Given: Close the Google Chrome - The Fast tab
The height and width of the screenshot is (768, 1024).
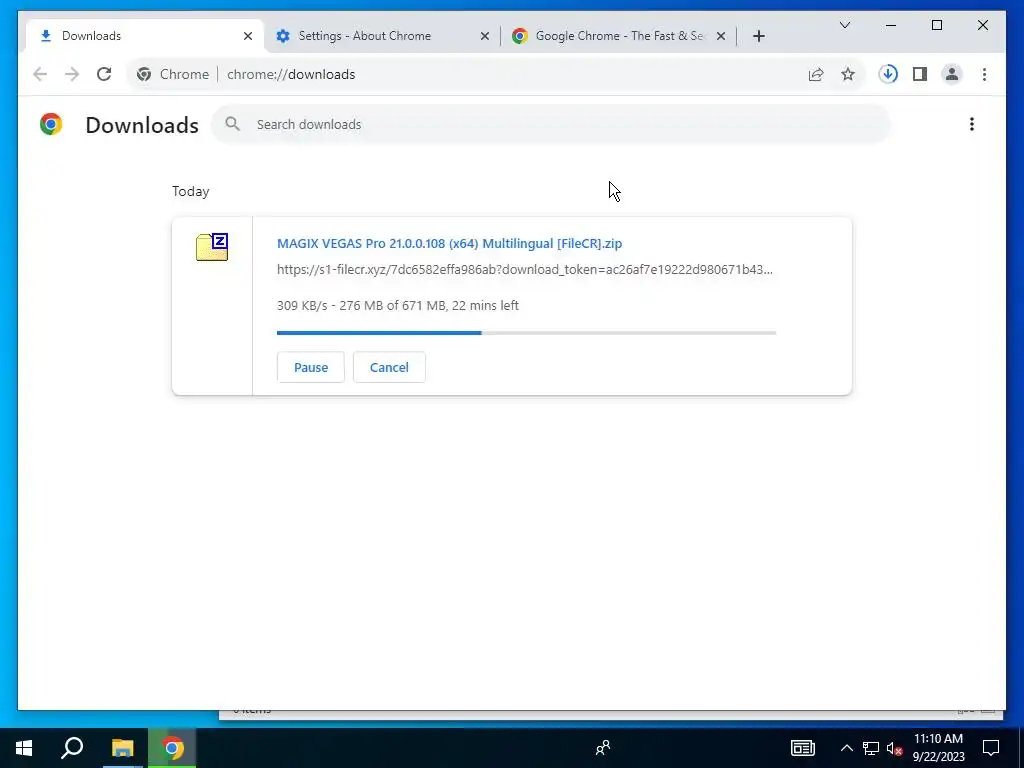Looking at the screenshot, I should click(721, 36).
